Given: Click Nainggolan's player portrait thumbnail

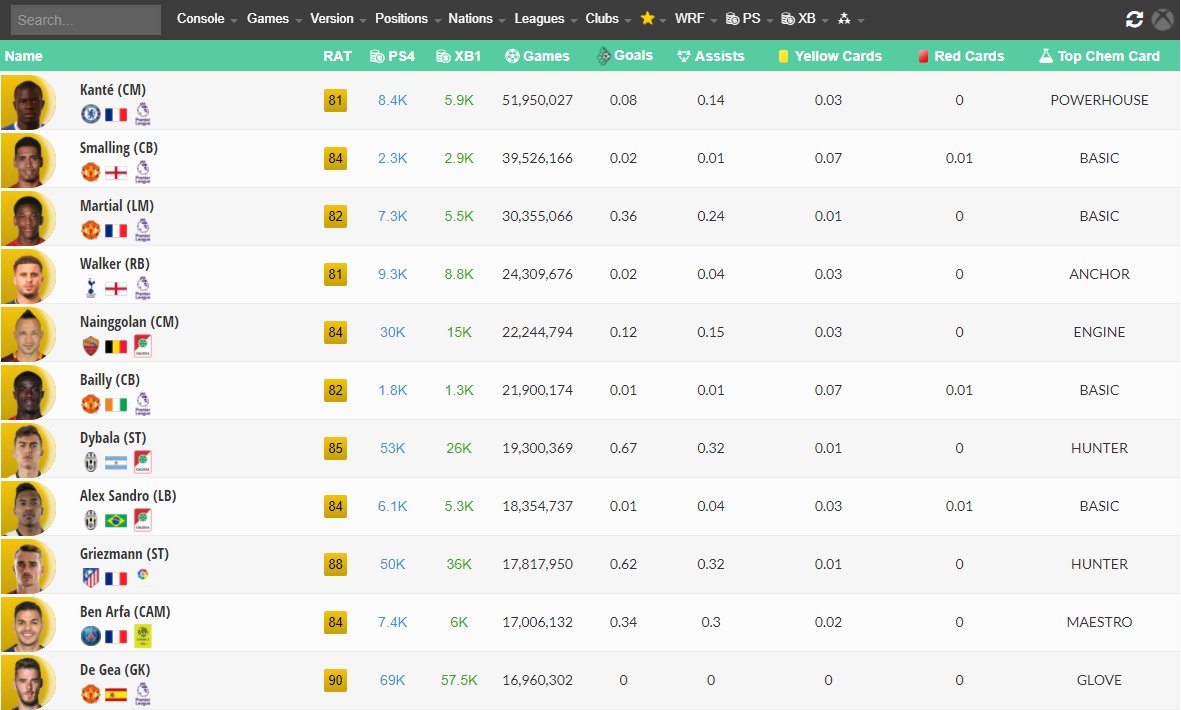Looking at the screenshot, I should (x=29, y=334).
